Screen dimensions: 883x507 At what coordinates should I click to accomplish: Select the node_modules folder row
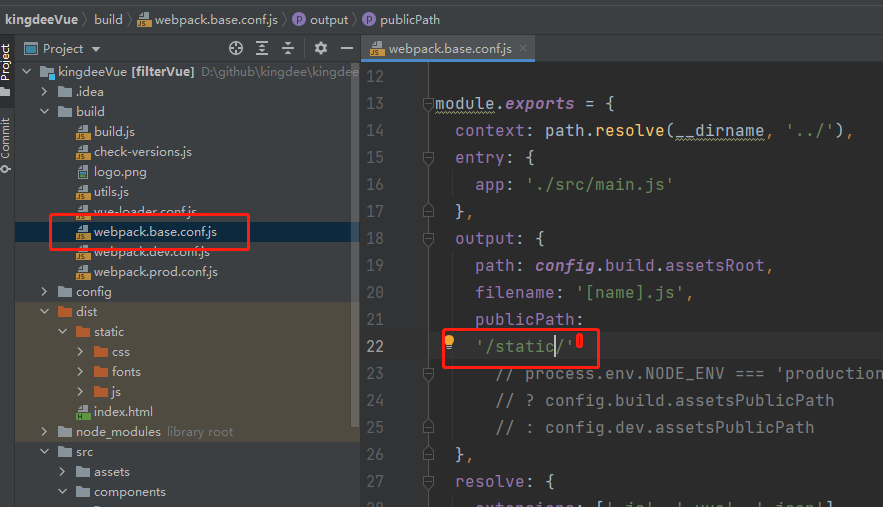[x=187, y=432]
